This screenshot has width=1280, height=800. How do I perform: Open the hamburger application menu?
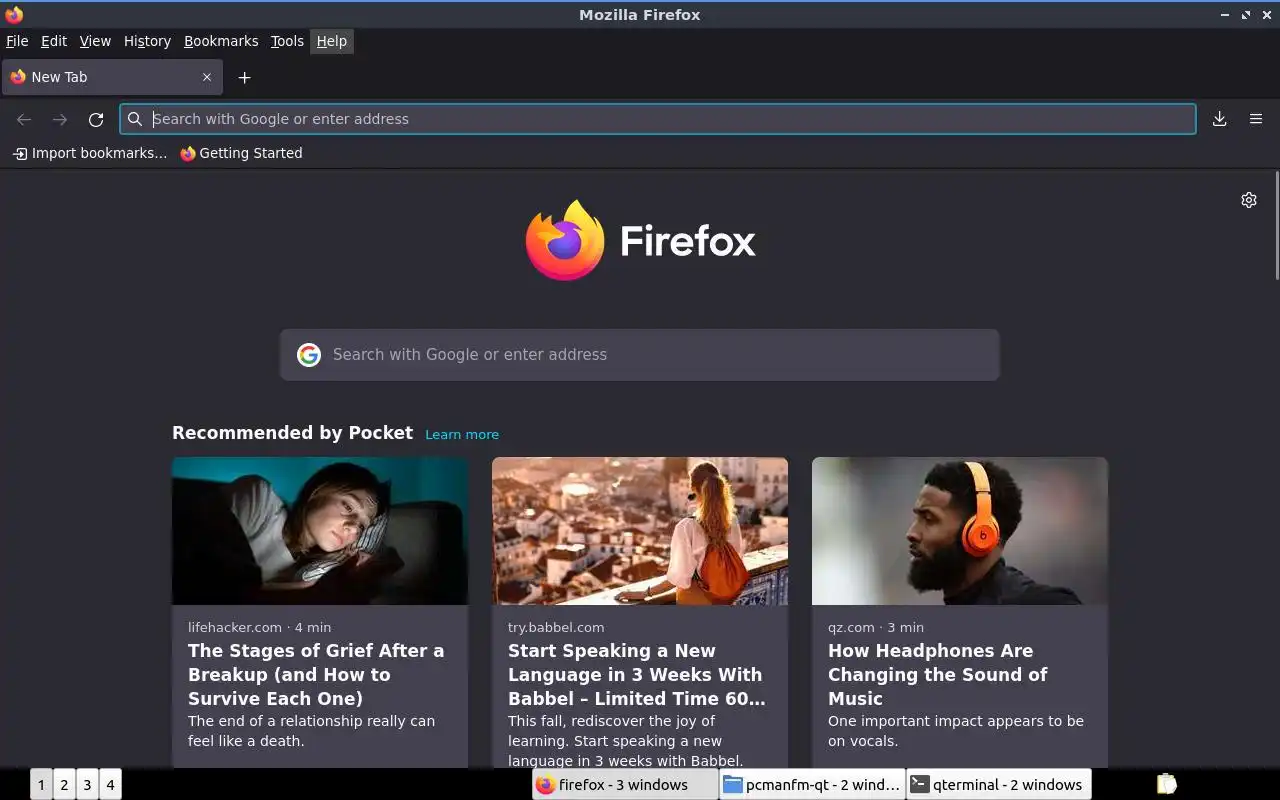point(1256,119)
